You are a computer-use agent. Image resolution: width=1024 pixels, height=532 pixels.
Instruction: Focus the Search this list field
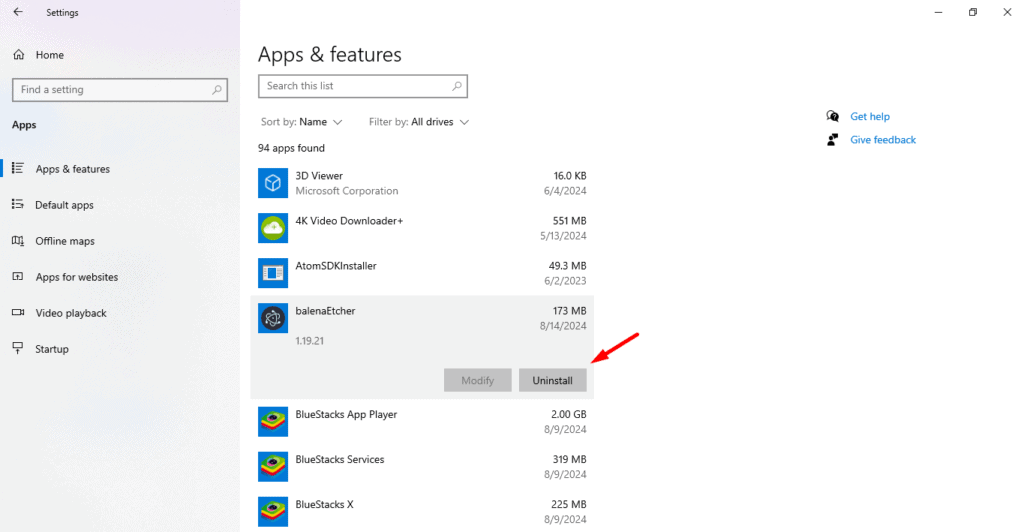pyautogui.click(x=362, y=86)
